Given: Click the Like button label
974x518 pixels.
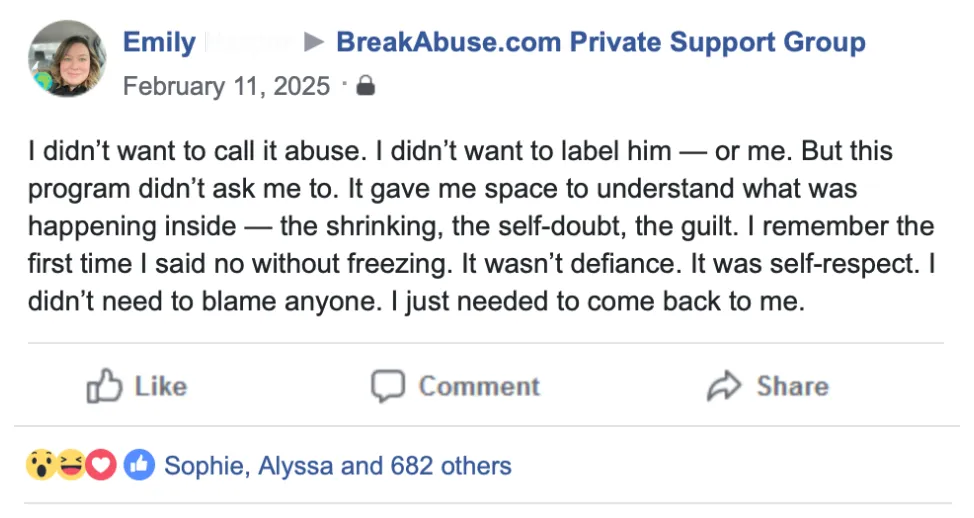Looking at the screenshot, I should (x=161, y=386).
